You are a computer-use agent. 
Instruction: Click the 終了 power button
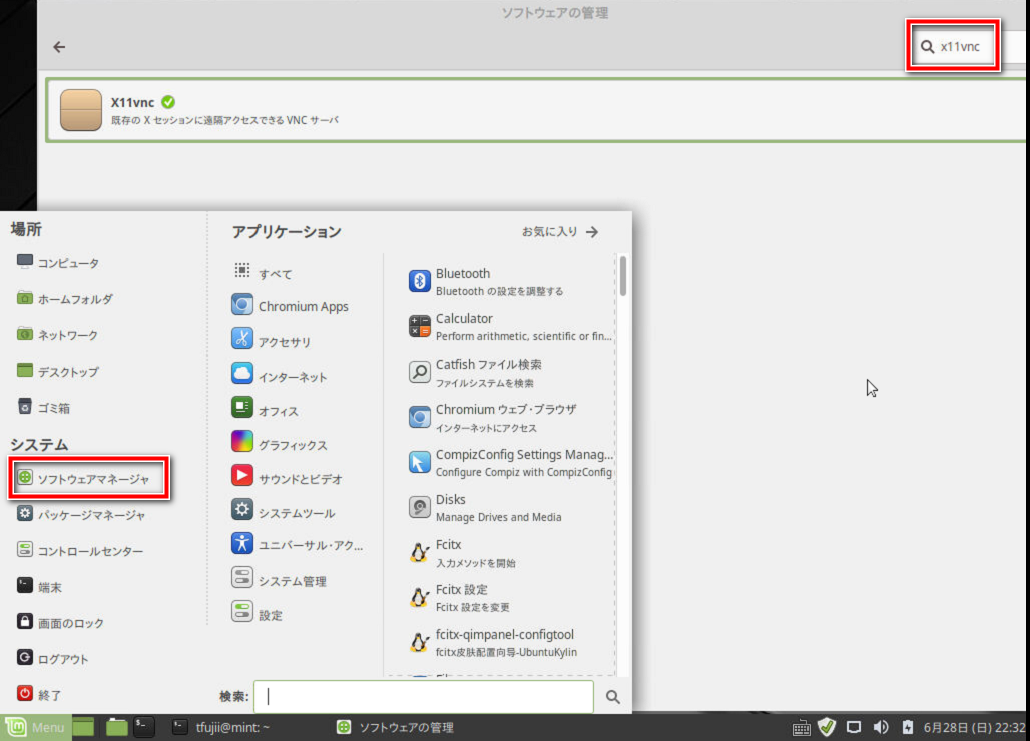tap(48, 694)
